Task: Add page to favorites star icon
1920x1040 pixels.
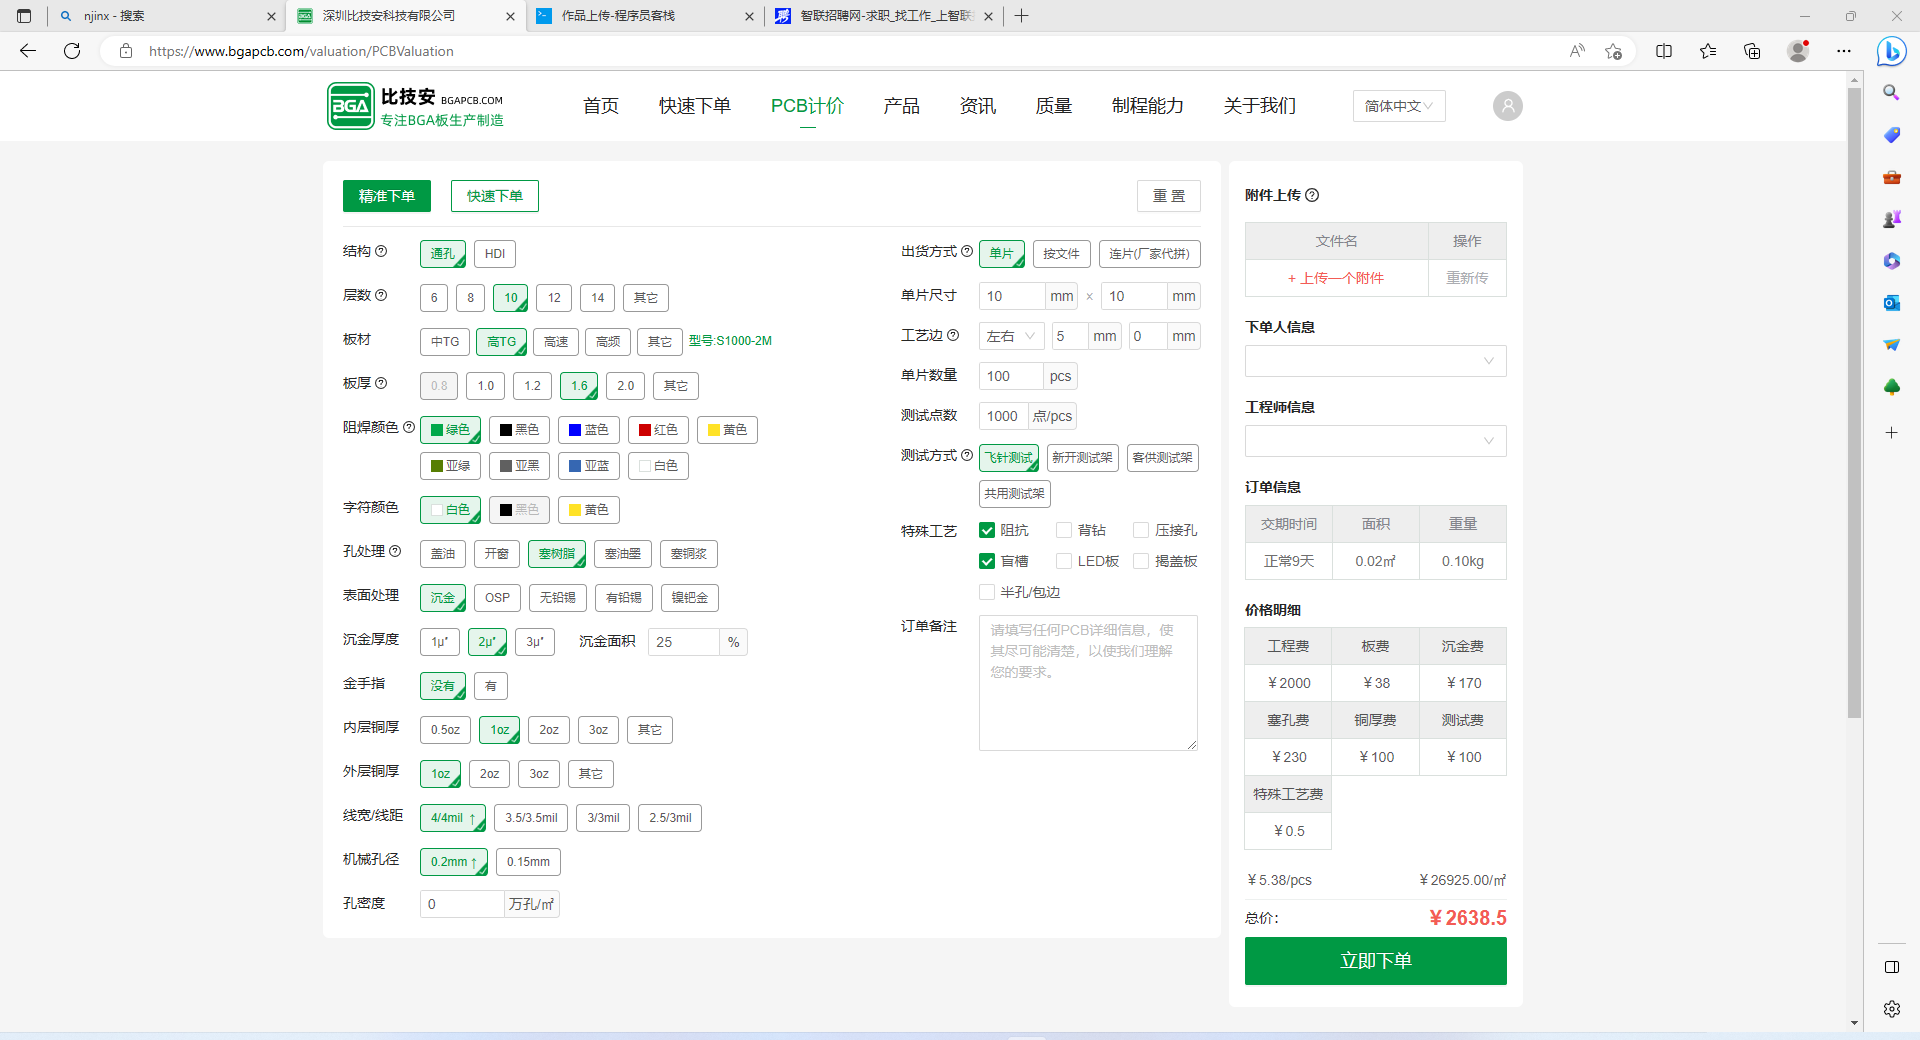Action: (x=1613, y=51)
